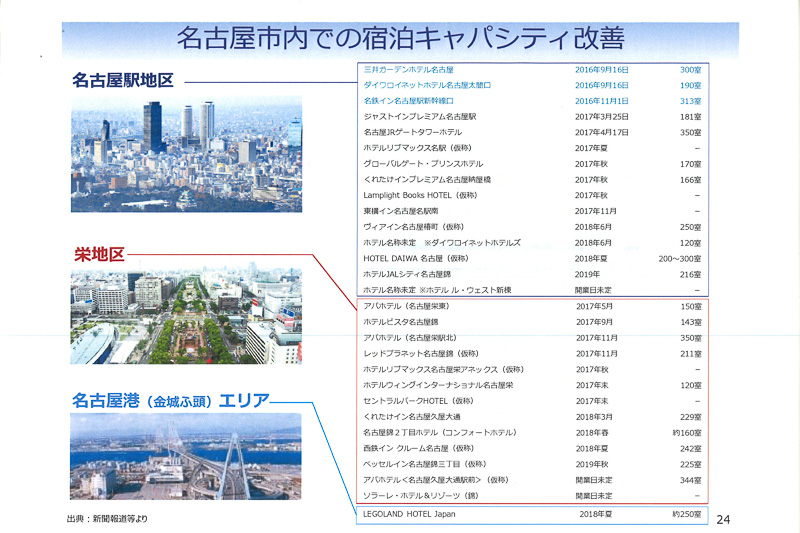Viewport: 800px width, 533px height.
Task: Click the date 2017年3月25日
Action: click(602, 117)
